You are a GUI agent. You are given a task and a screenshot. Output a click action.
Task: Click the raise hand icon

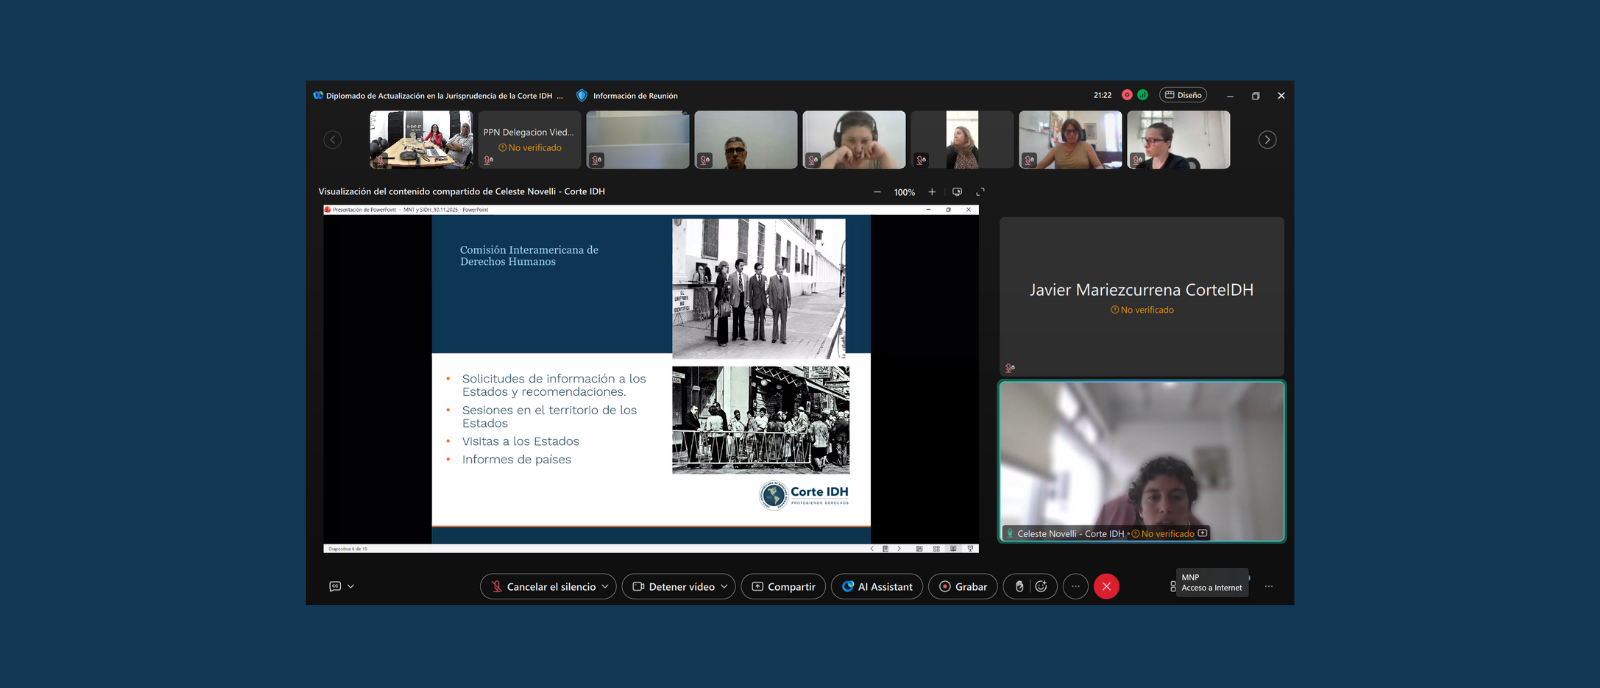(1019, 587)
